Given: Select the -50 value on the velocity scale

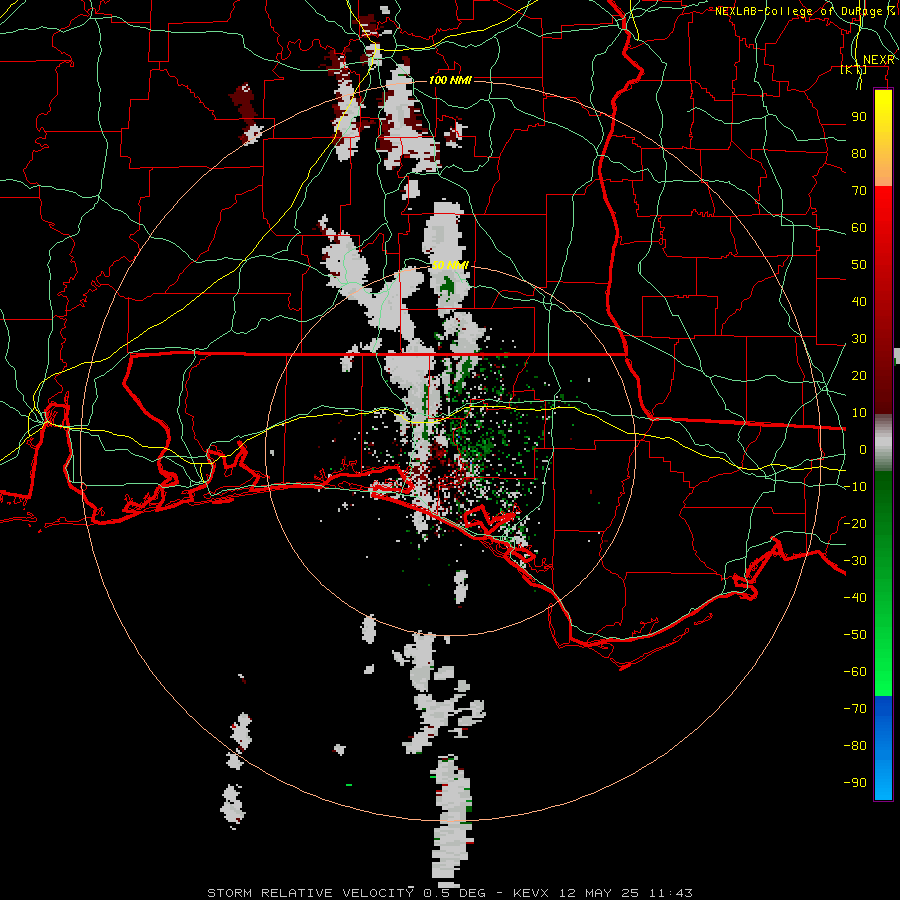Looking at the screenshot, I should tap(855, 635).
